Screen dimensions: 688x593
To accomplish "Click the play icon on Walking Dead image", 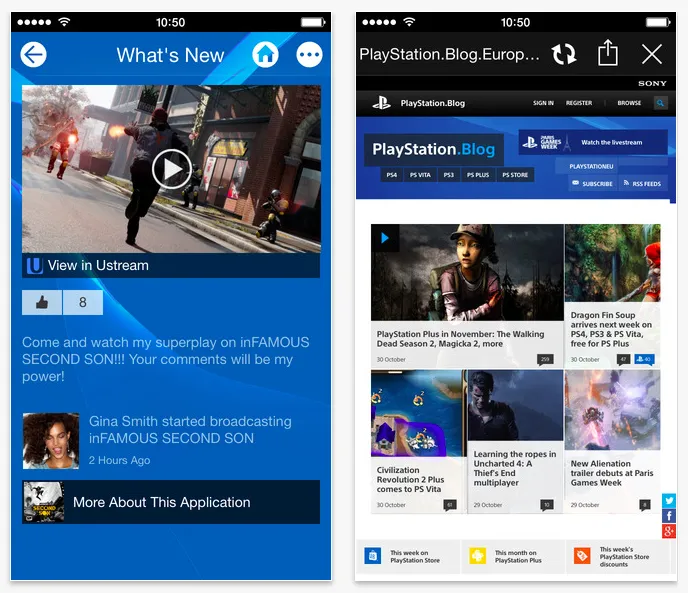I will [x=385, y=238].
